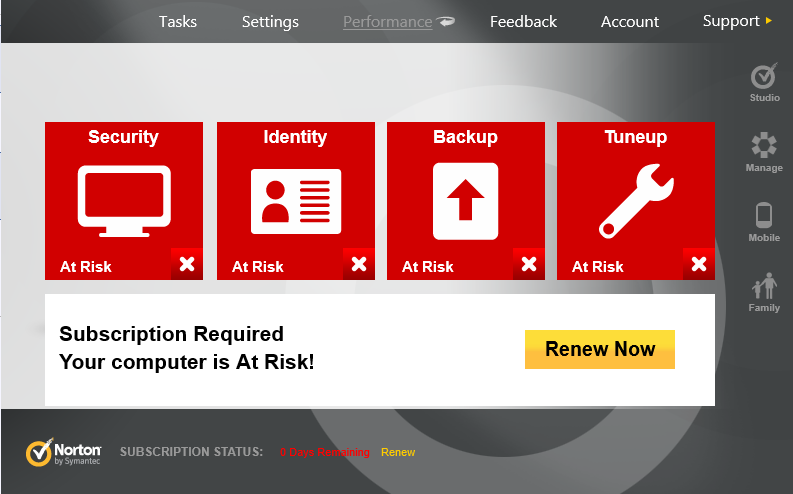Image resolution: width=793 pixels, height=494 pixels.
Task: Click the Your computer is At Risk message
Action: point(187,362)
